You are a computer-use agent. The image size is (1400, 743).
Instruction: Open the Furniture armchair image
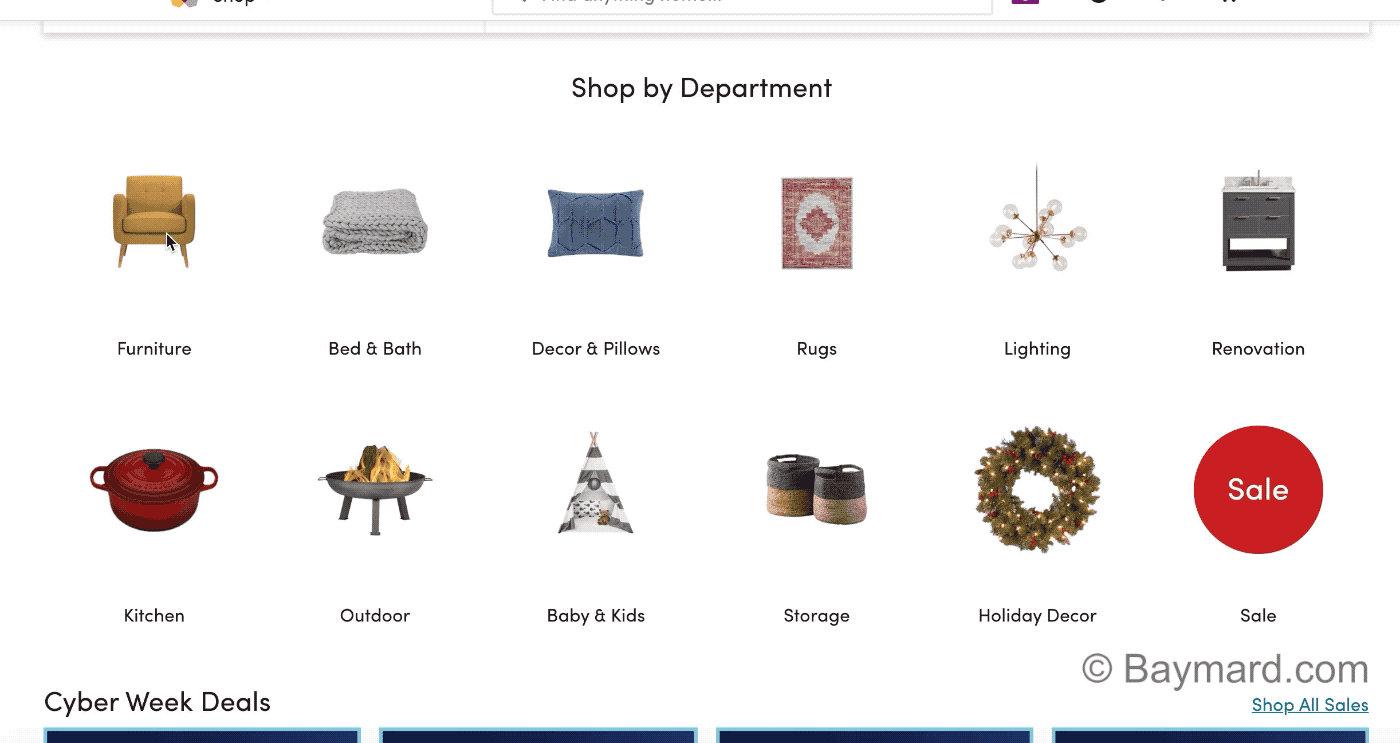point(154,221)
